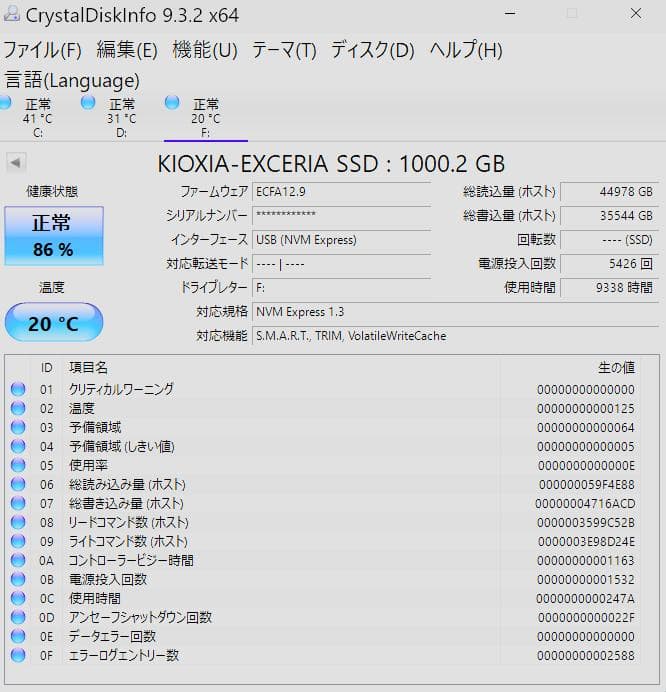Click the status orb for ID 03 予備領域
This screenshot has width=666, height=692.
[x=18, y=427]
